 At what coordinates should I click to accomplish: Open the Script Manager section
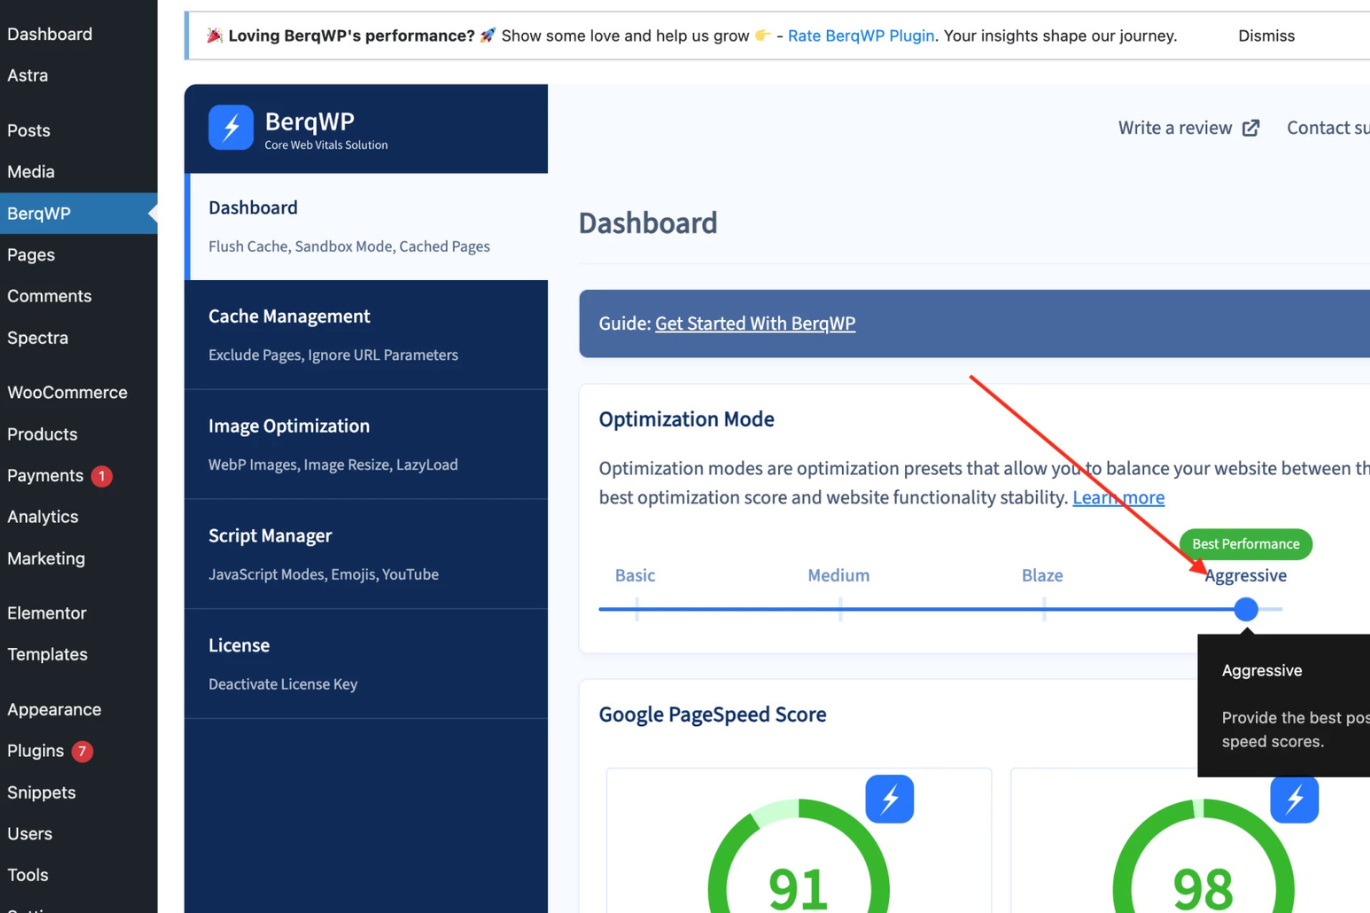click(x=367, y=554)
